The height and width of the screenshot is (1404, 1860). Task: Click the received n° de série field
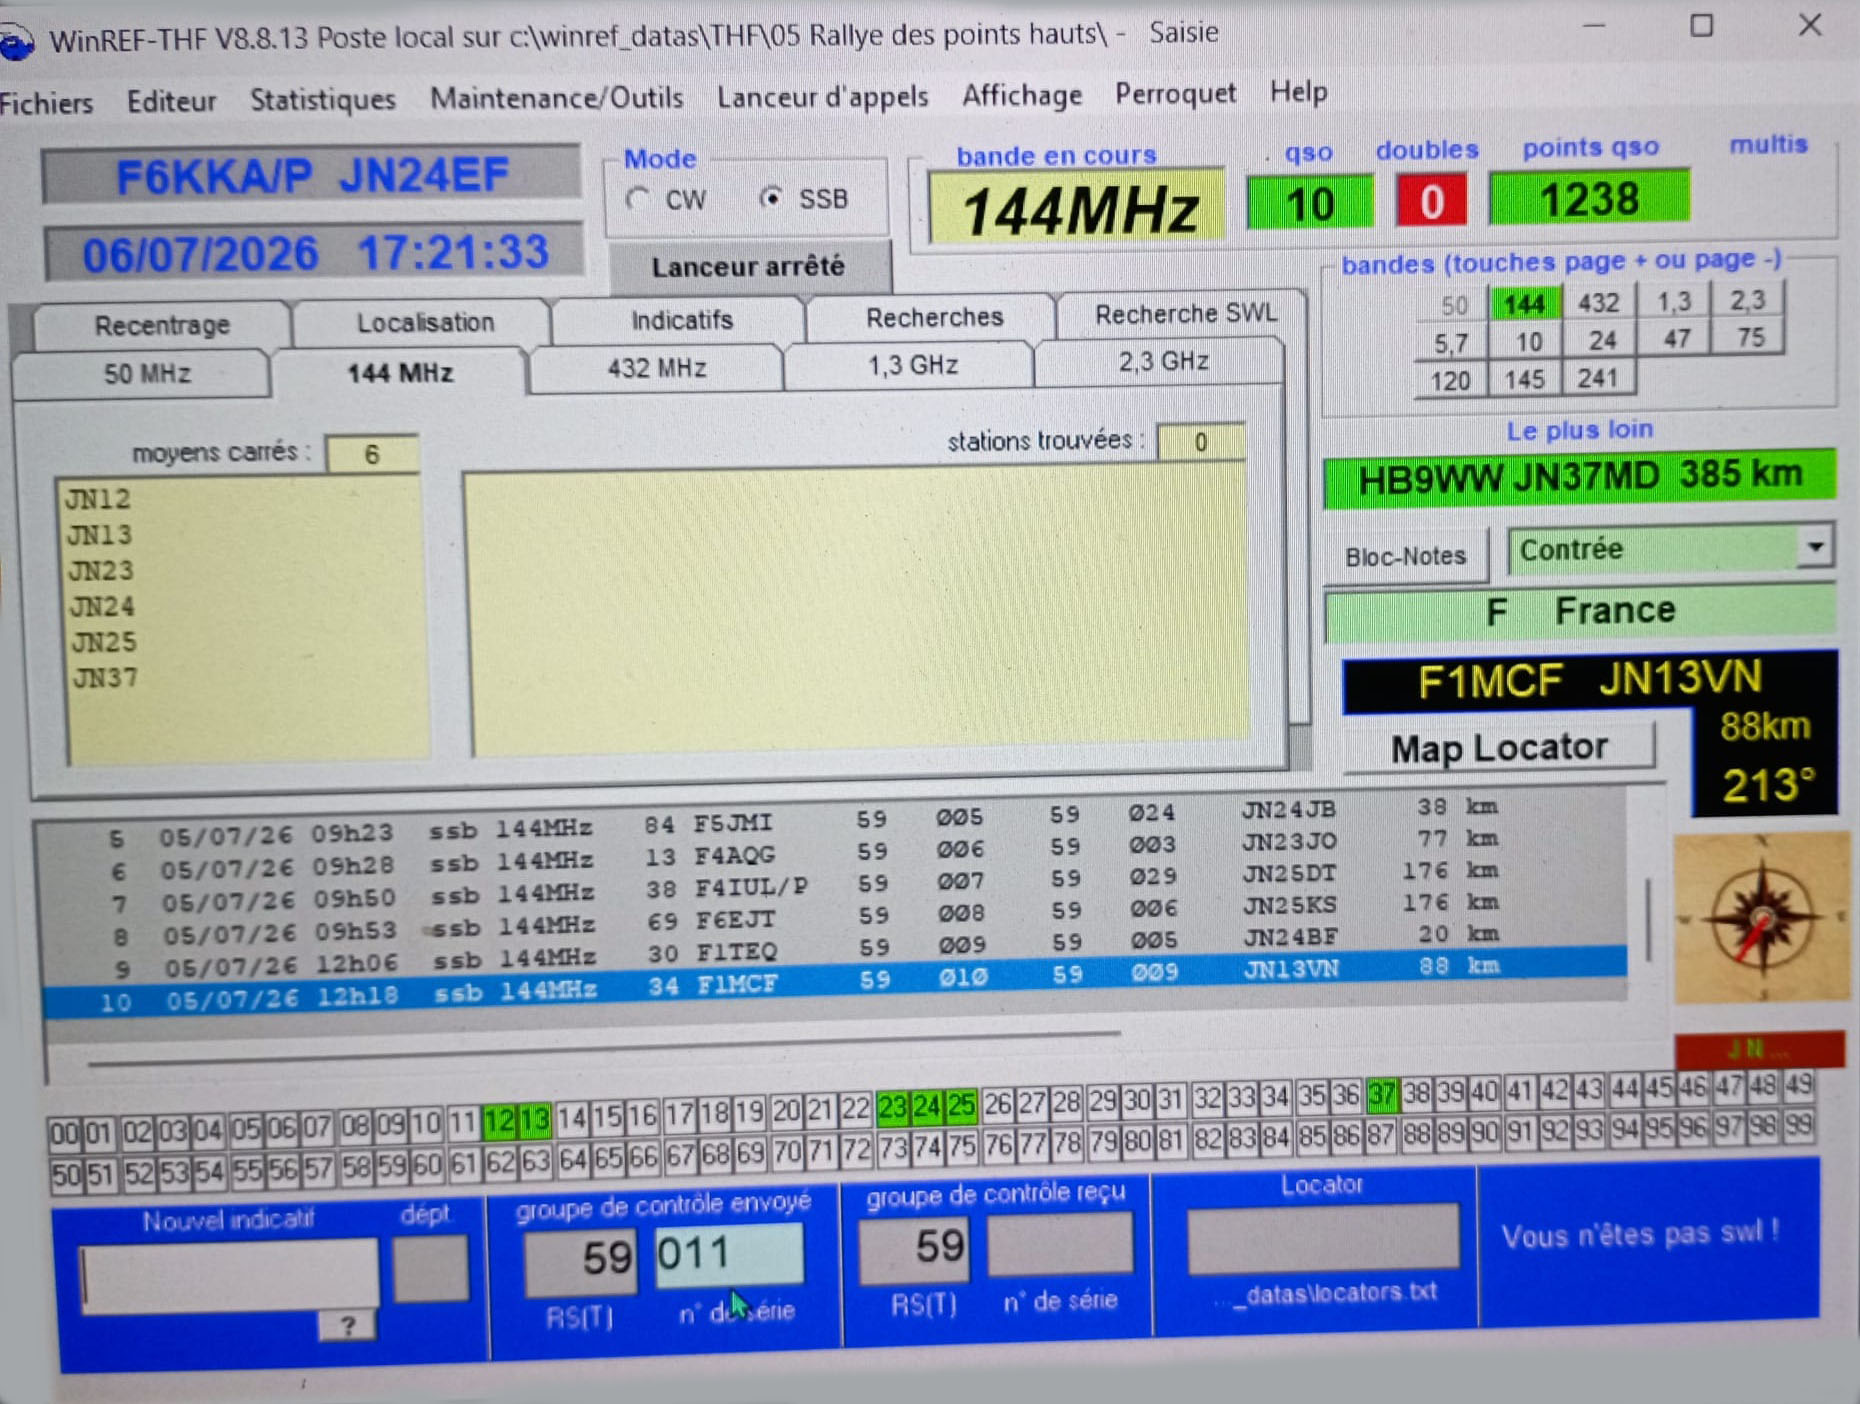(x=1060, y=1243)
